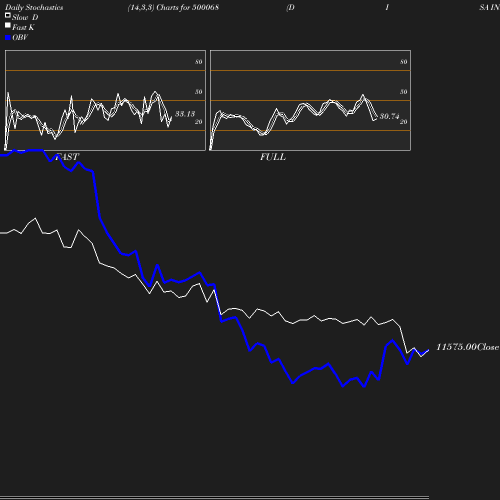Viewport: 500px width, 500px height.
Task: Click the 'Slow D' legend label
Action: 25,17
